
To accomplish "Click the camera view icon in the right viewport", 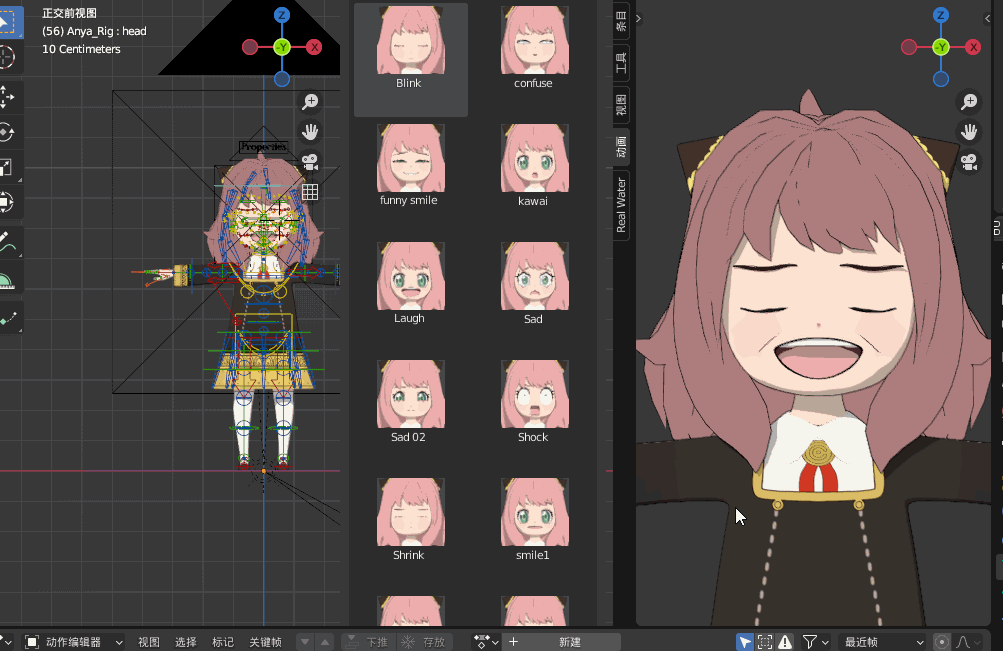I will pyautogui.click(x=969, y=162).
